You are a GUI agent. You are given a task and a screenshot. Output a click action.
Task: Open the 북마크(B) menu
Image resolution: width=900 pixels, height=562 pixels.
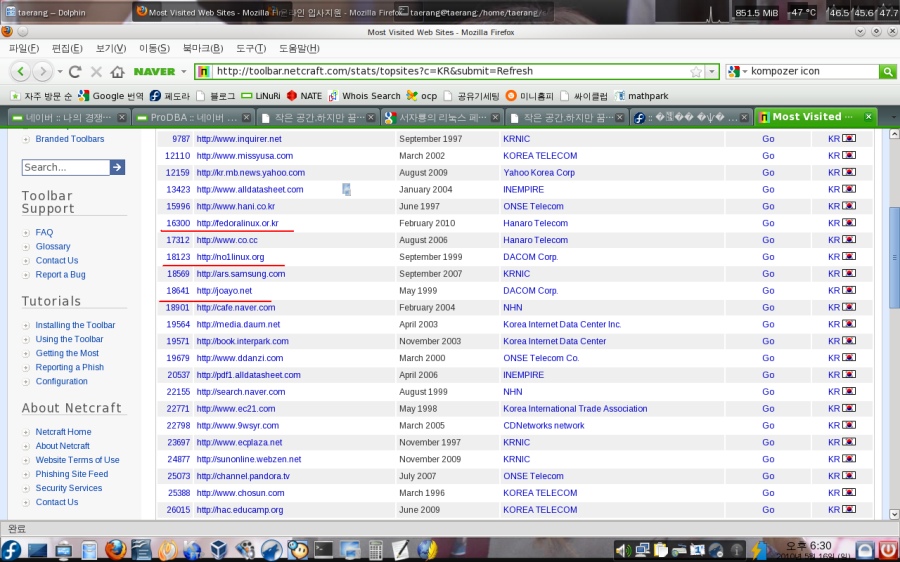click(203, 48)
